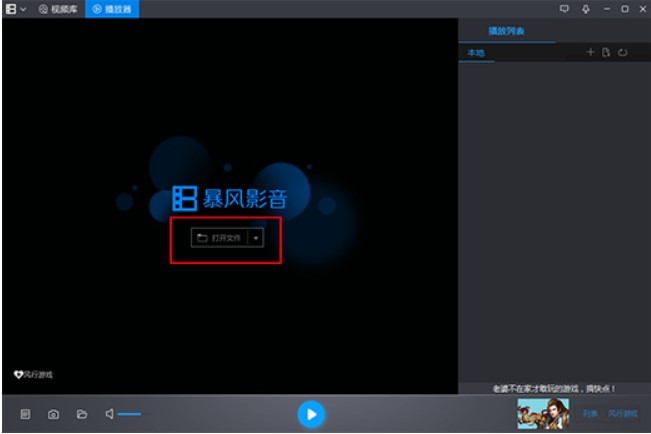The image size is (651, 434).
Task: Maximize the player window
Action: (625, 9)
